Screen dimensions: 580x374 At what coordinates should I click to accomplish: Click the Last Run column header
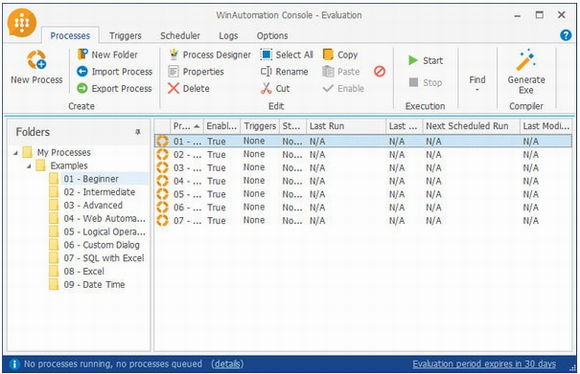coord(346,126)
